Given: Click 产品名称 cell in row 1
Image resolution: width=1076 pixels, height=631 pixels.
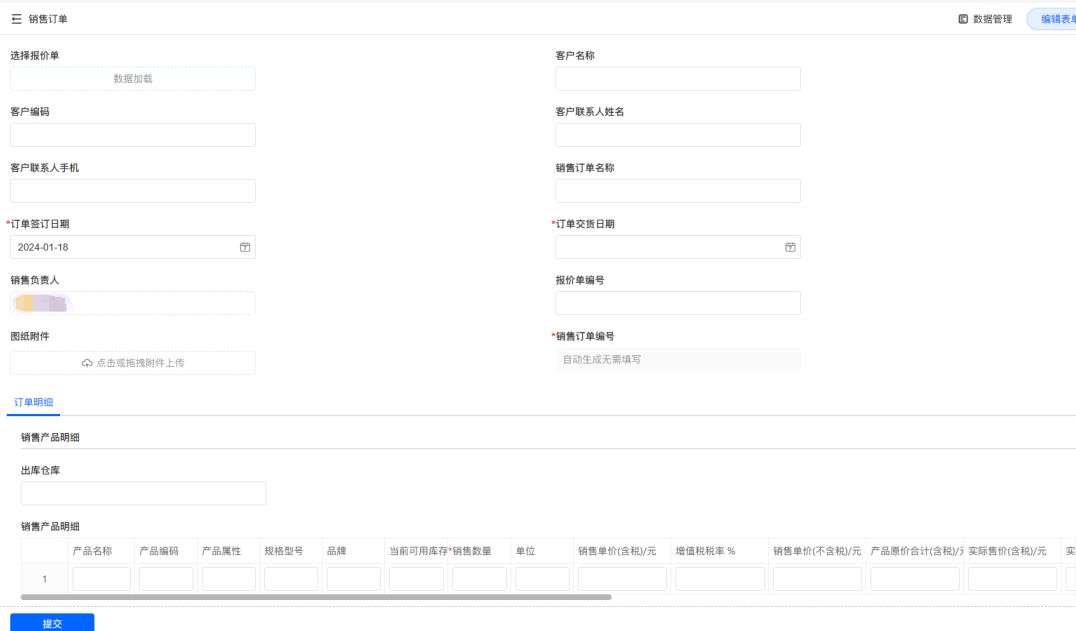Looking at the screenshot, I should [101, 579].
